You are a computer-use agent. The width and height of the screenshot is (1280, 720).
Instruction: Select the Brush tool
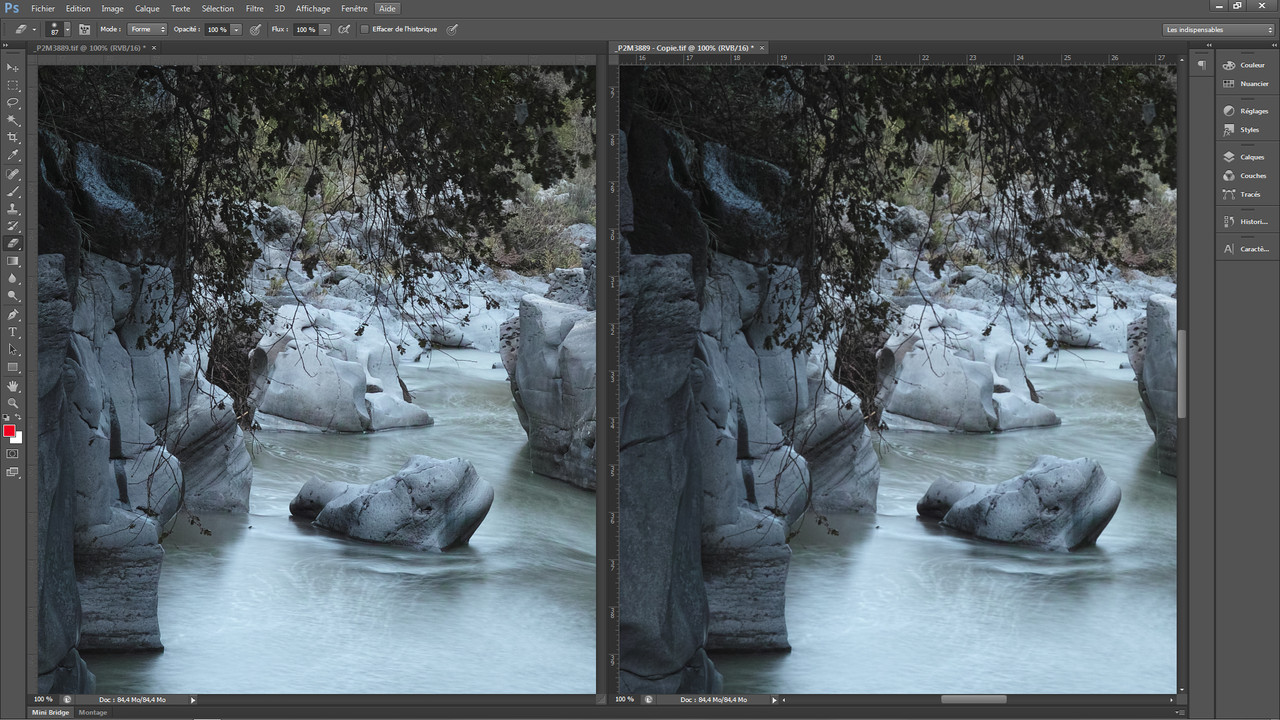coord(13,191)
